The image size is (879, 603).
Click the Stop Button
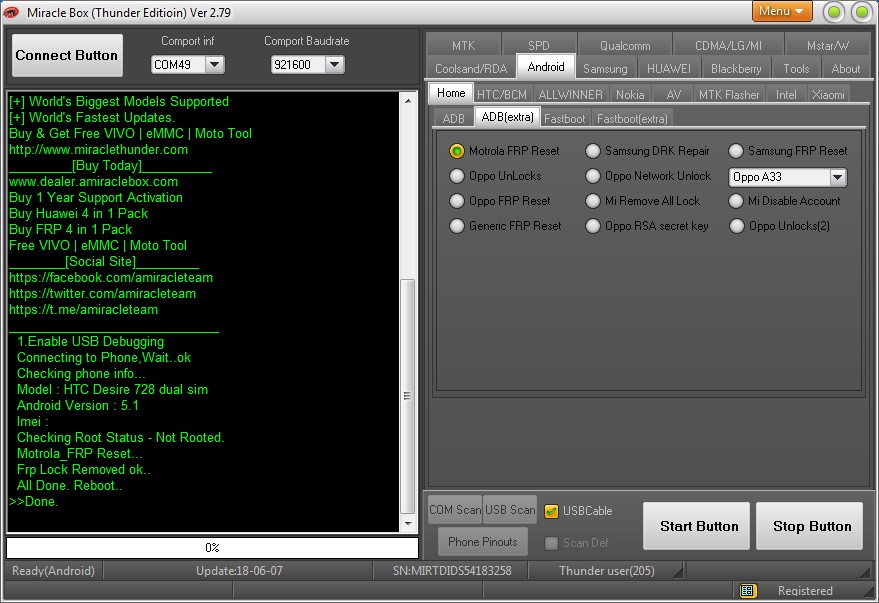809,526
